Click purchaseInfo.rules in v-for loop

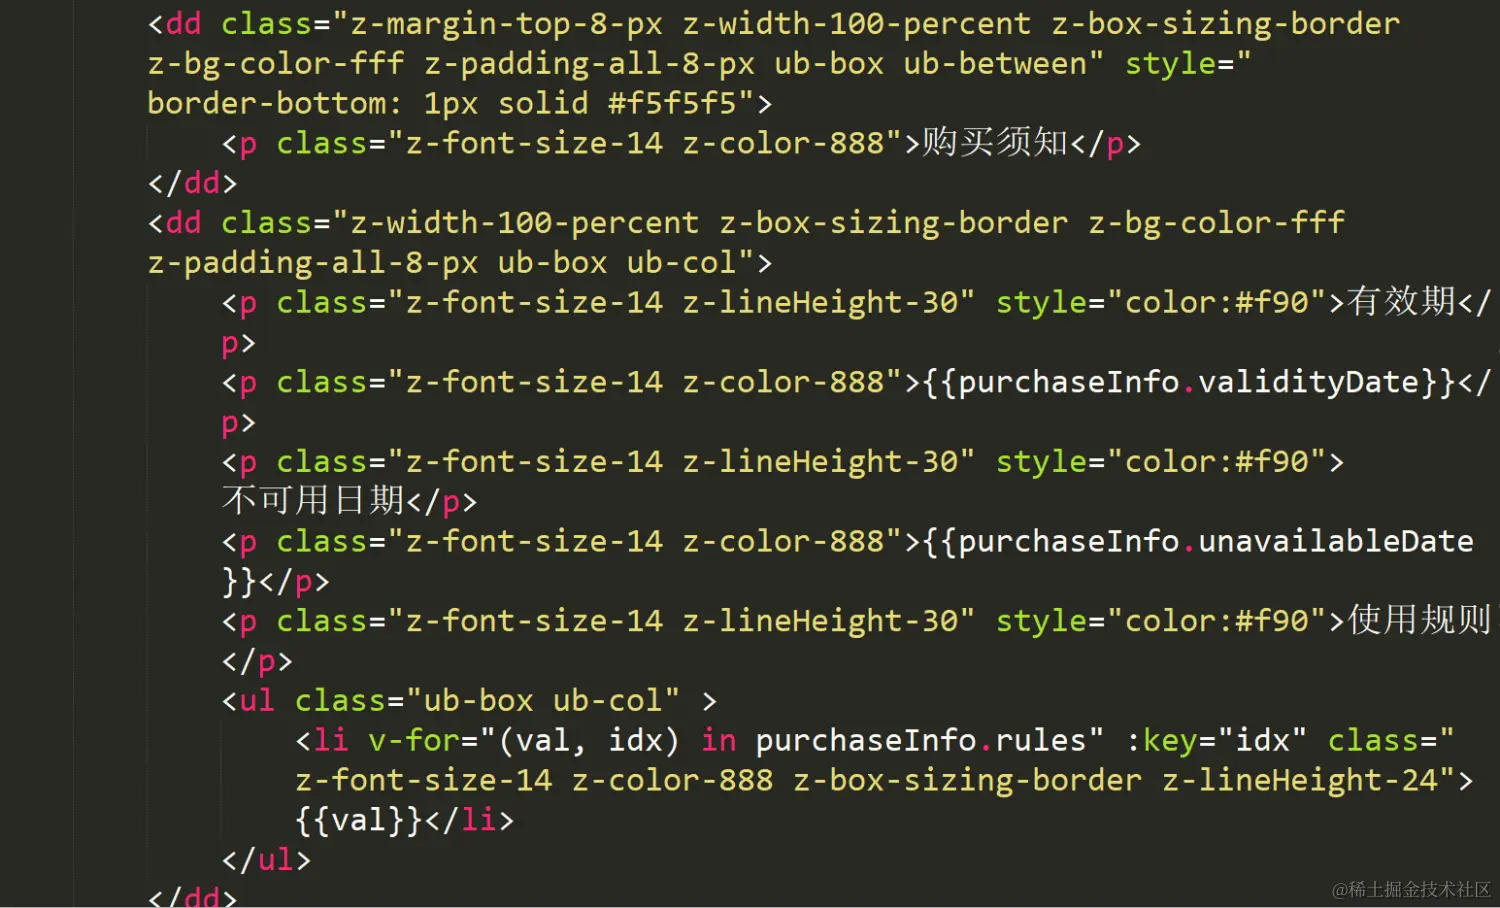coord(921,740)
